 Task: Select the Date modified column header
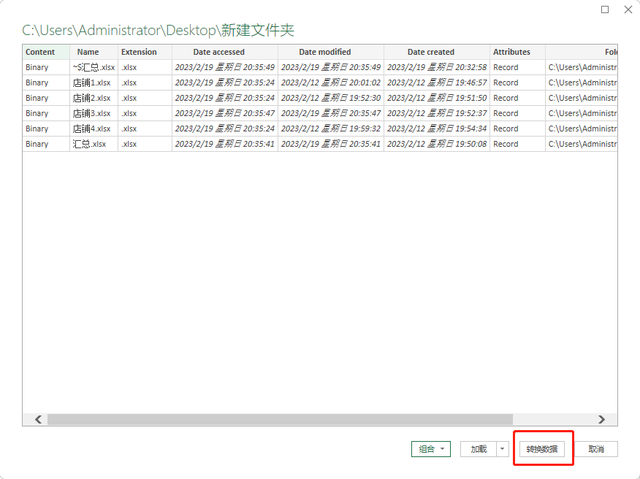tap(331, 52)
